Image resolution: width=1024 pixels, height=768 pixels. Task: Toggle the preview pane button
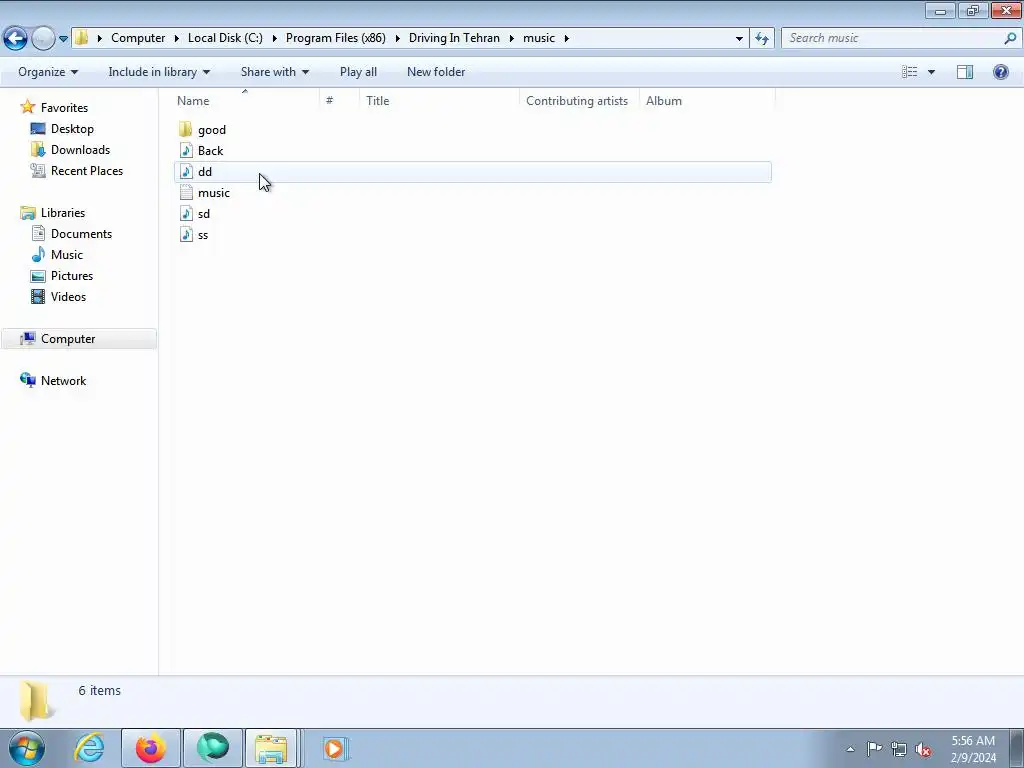(965, 72)
